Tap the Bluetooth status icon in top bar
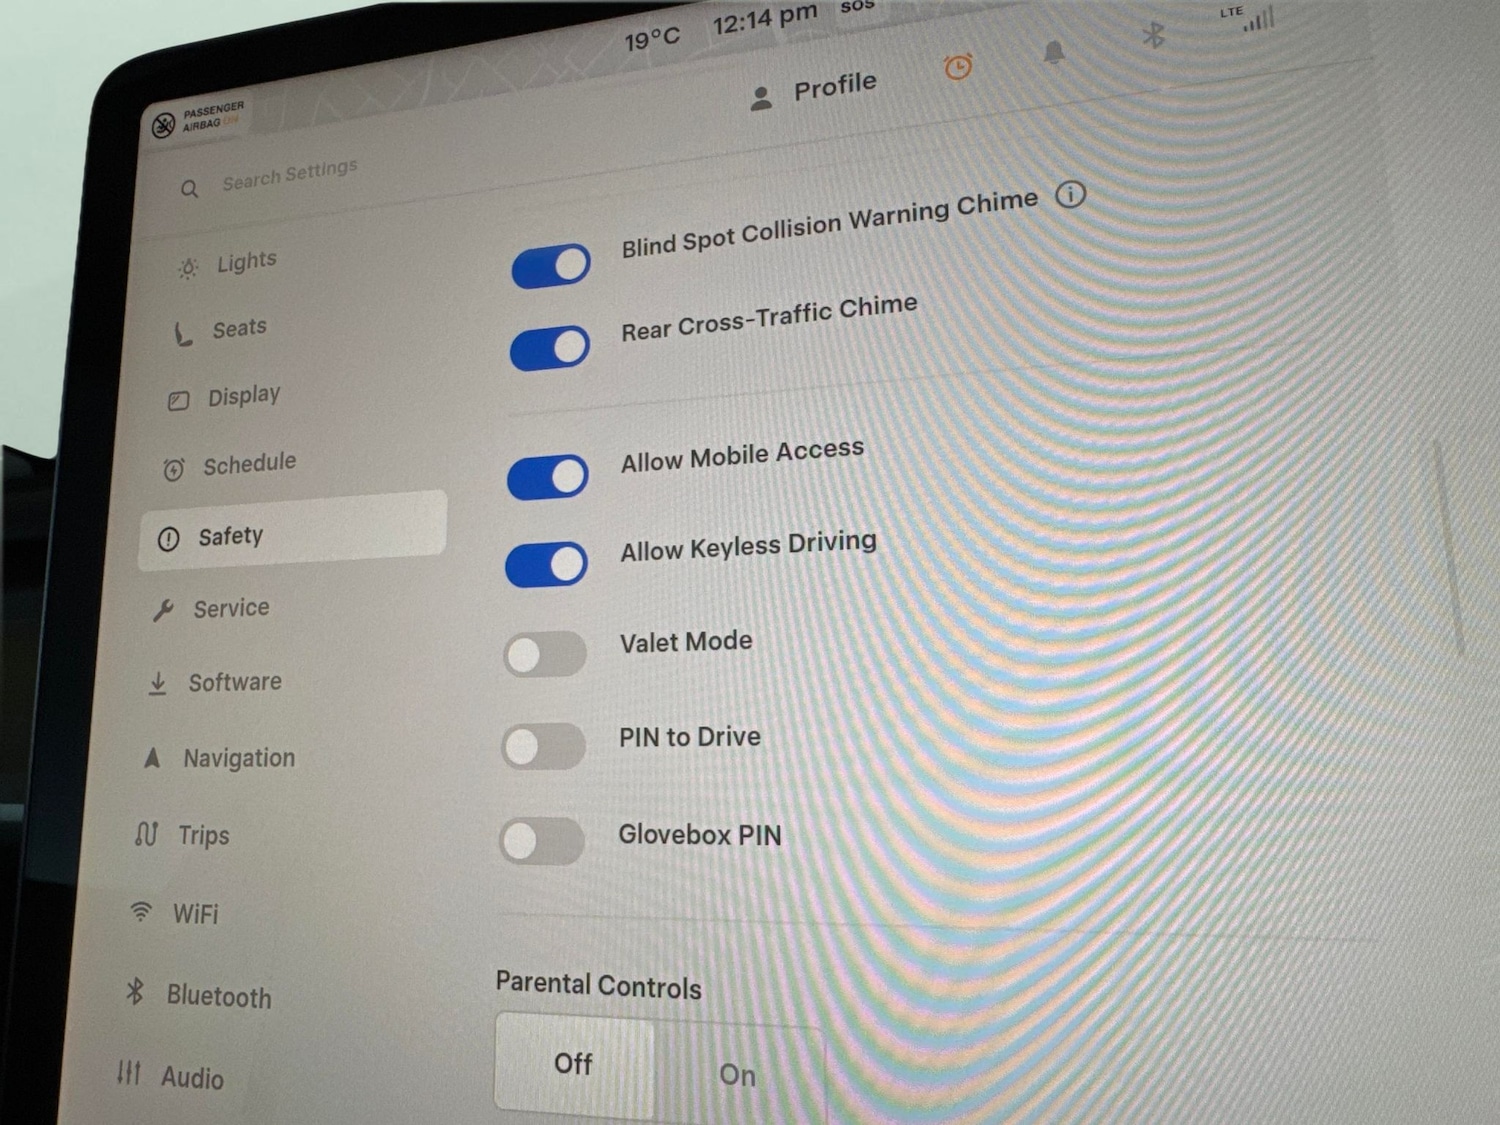This screenshot has width=1500, height=1125. coord(1154,36)
